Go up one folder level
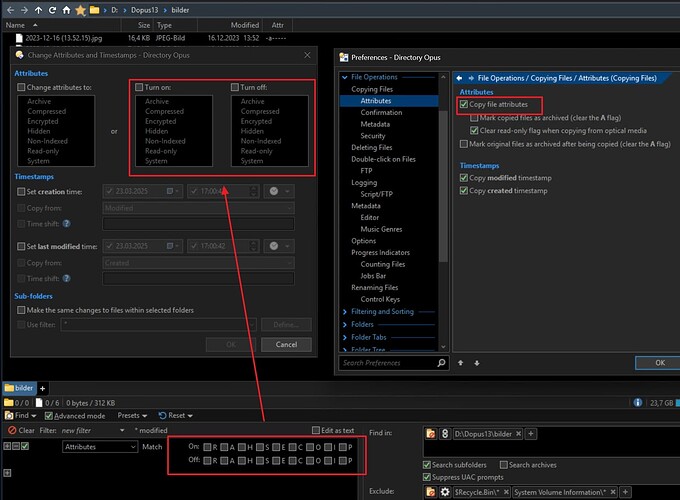The image size is (680, 500). click(39, 10)
